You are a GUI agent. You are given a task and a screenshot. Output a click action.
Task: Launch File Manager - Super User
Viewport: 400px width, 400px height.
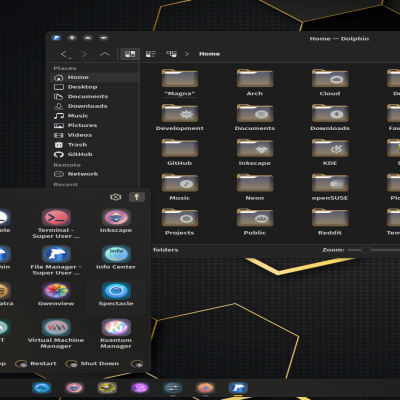tap(56, 260)
